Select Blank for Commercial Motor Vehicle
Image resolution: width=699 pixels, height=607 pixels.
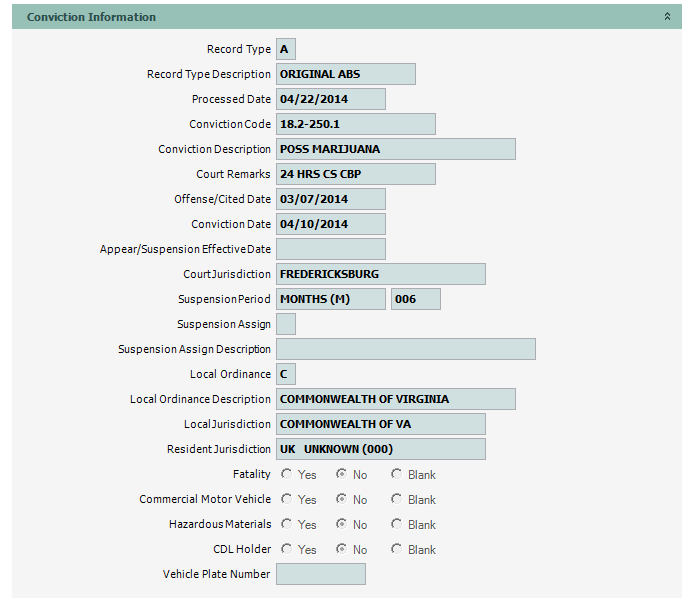click(x=397, y=499)
